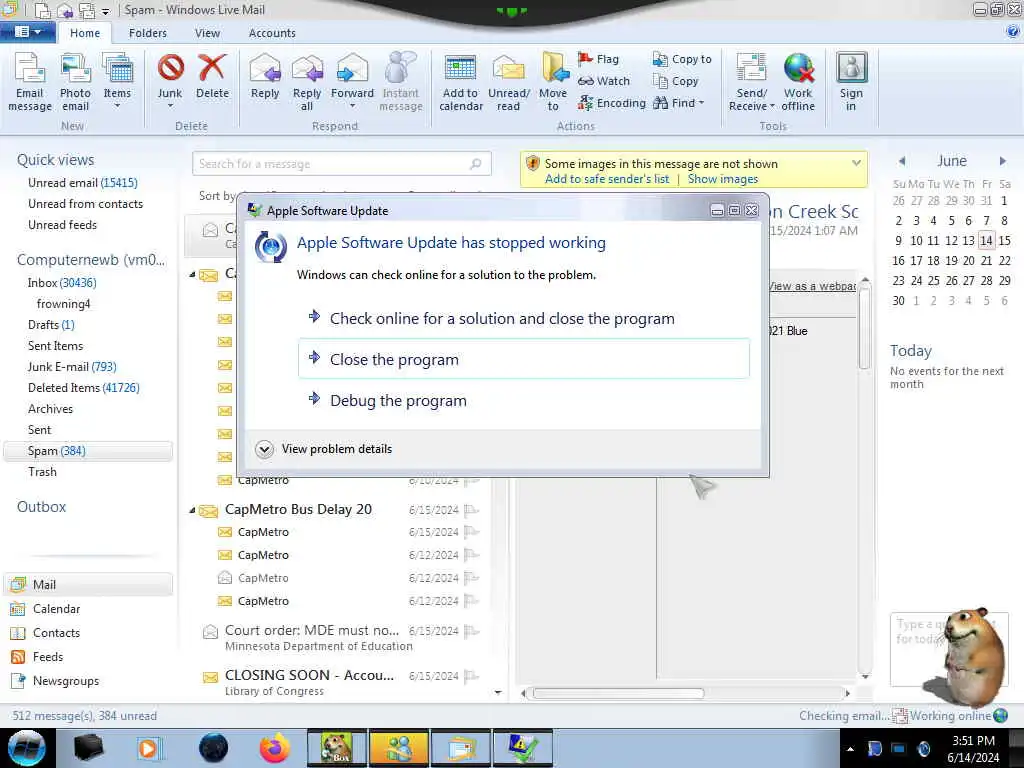Select June 14 in the calendar
This screenshot has width=1024, height=768.
coord(986,240)
